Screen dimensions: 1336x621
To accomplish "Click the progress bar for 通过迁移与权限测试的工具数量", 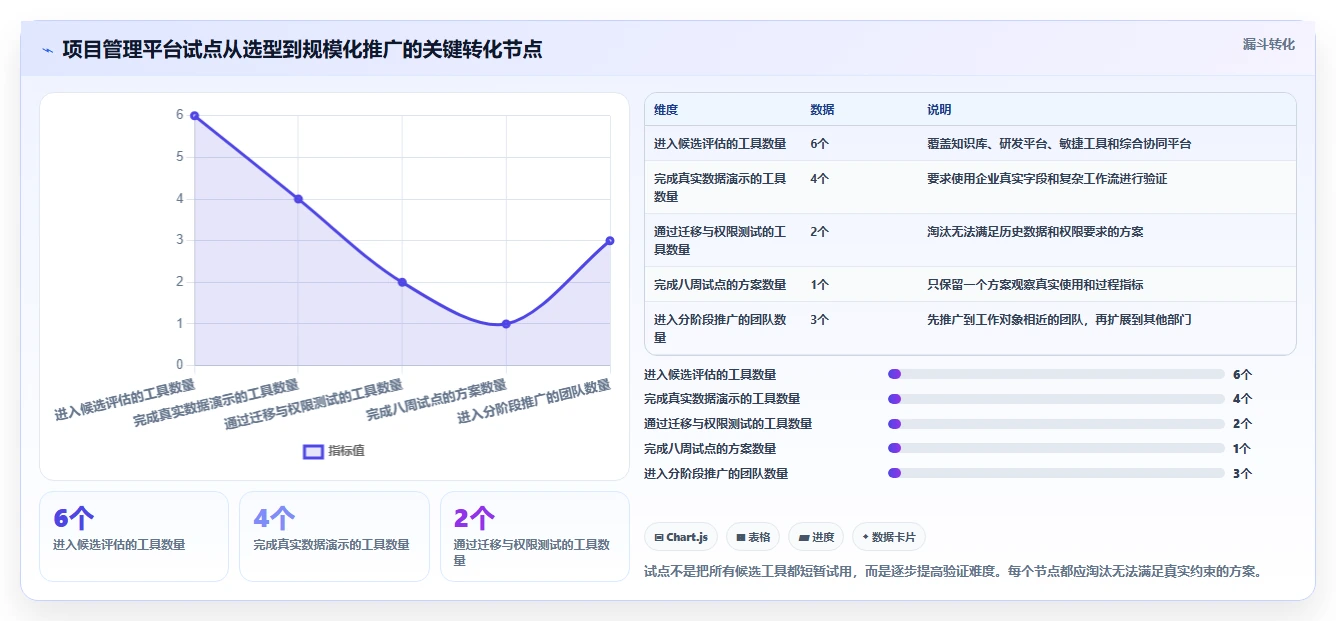I will pyautogui.click(x=1056, y=423).
